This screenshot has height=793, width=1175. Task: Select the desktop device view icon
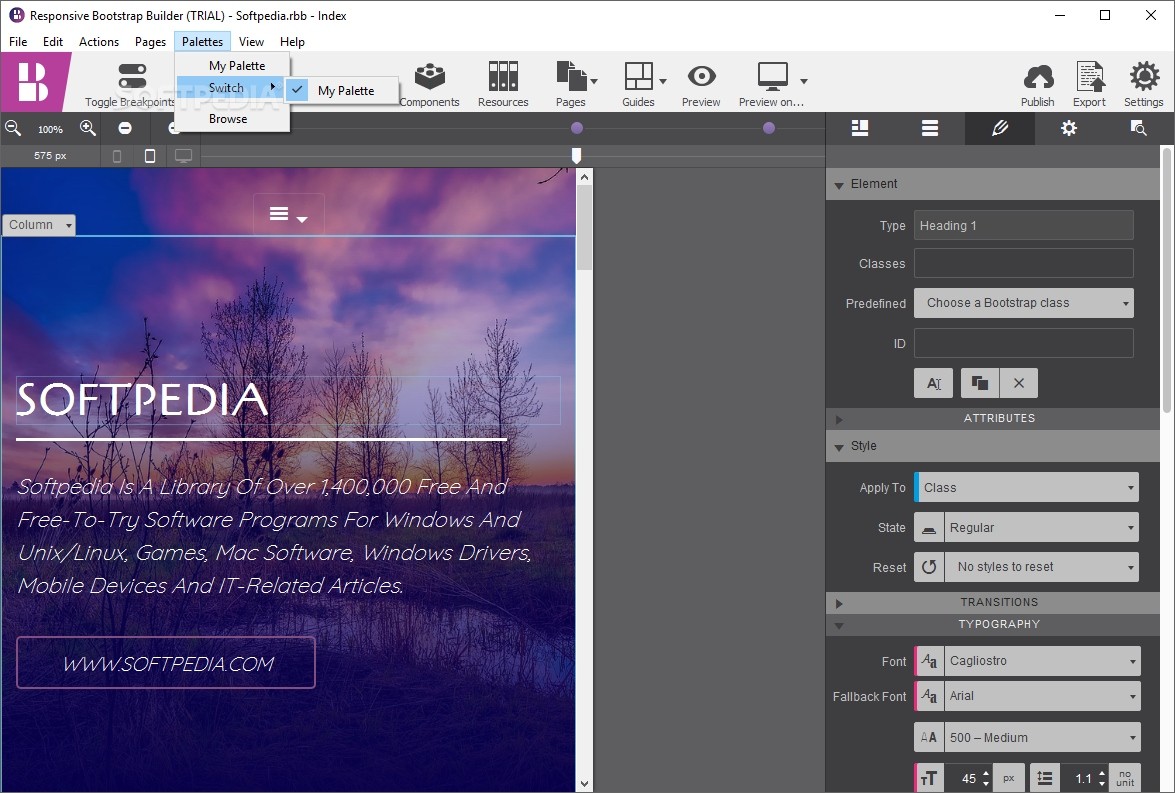tap(184, 156)
